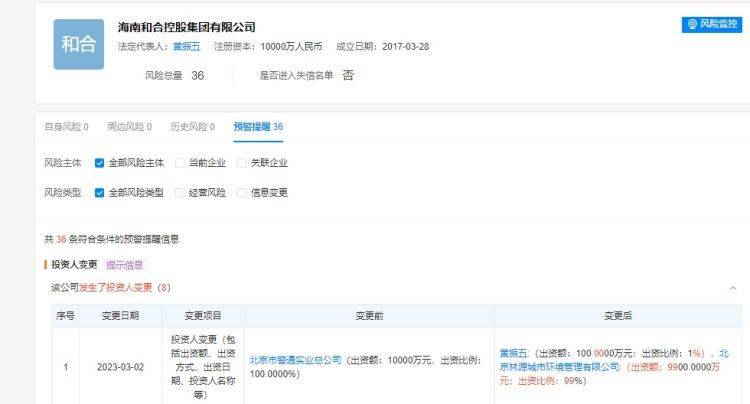
Task: Switch to the 周边风险 tab
Action: [129, 127]
